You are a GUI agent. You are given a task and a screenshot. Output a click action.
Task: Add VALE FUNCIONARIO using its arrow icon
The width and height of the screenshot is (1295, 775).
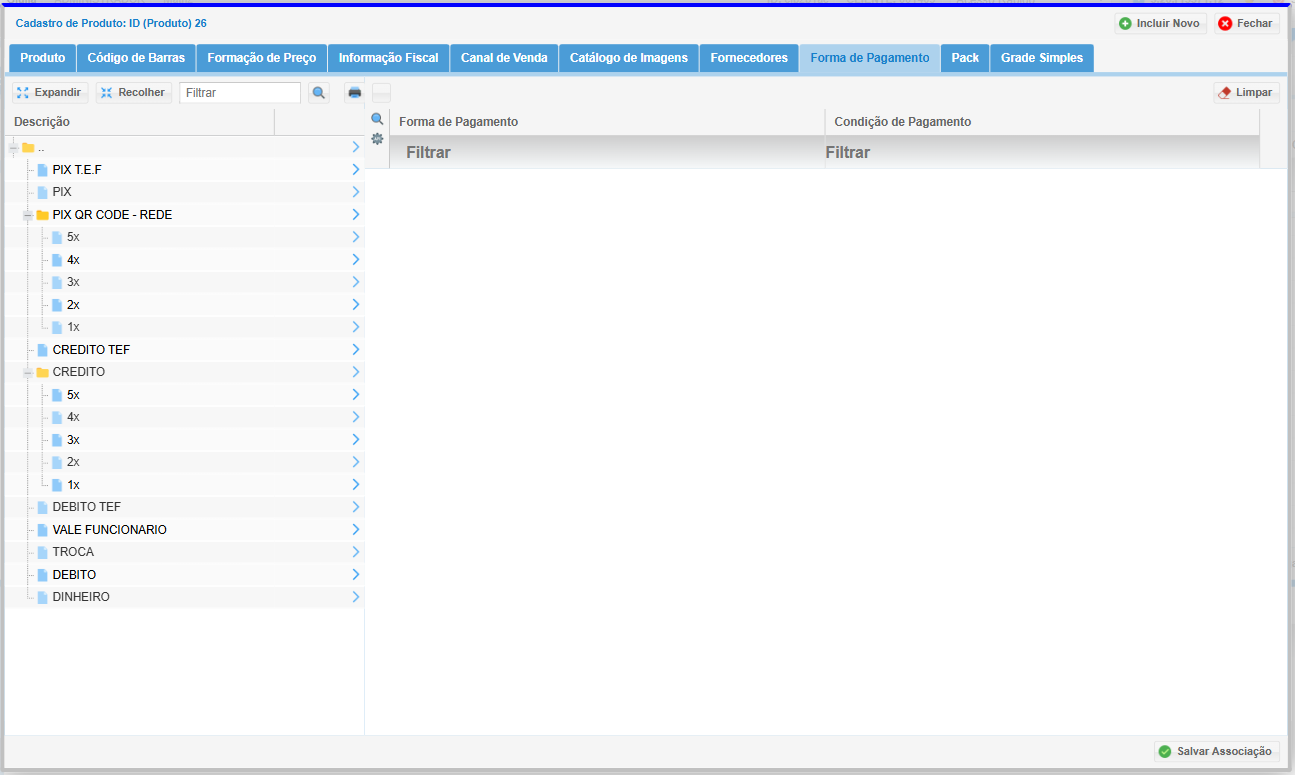click(x=356, y=530)
